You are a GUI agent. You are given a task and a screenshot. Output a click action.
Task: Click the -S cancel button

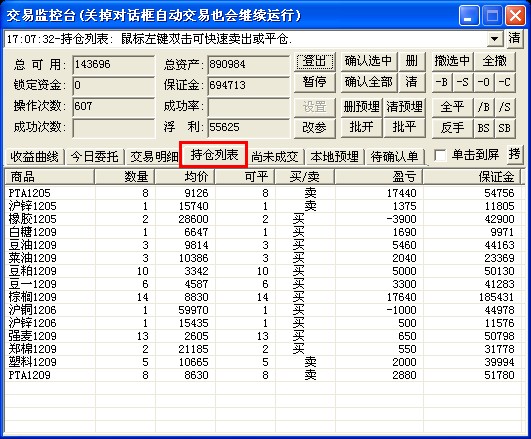[463, 82]
